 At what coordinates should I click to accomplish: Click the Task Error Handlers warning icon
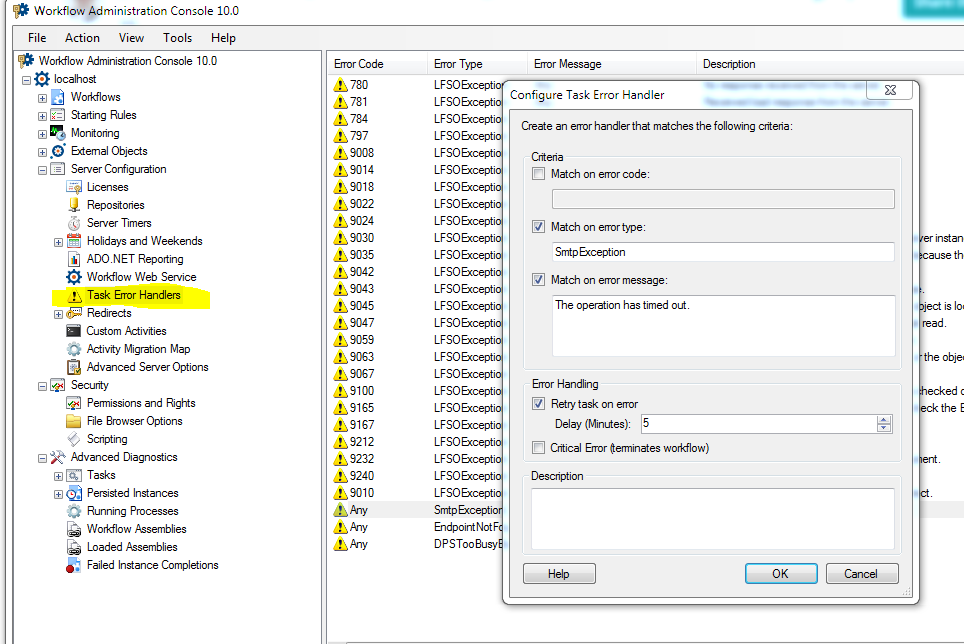74,296
